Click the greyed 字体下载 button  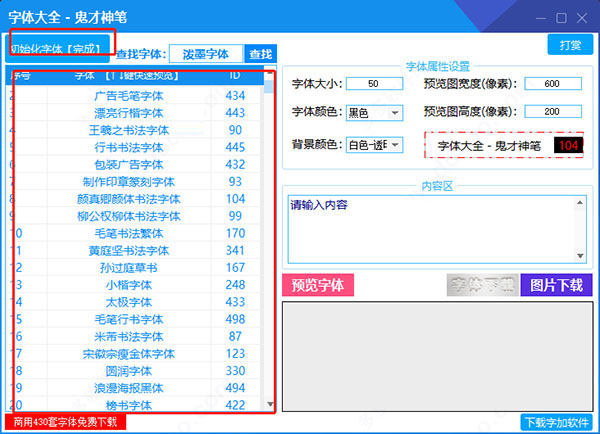pos(483,285)
